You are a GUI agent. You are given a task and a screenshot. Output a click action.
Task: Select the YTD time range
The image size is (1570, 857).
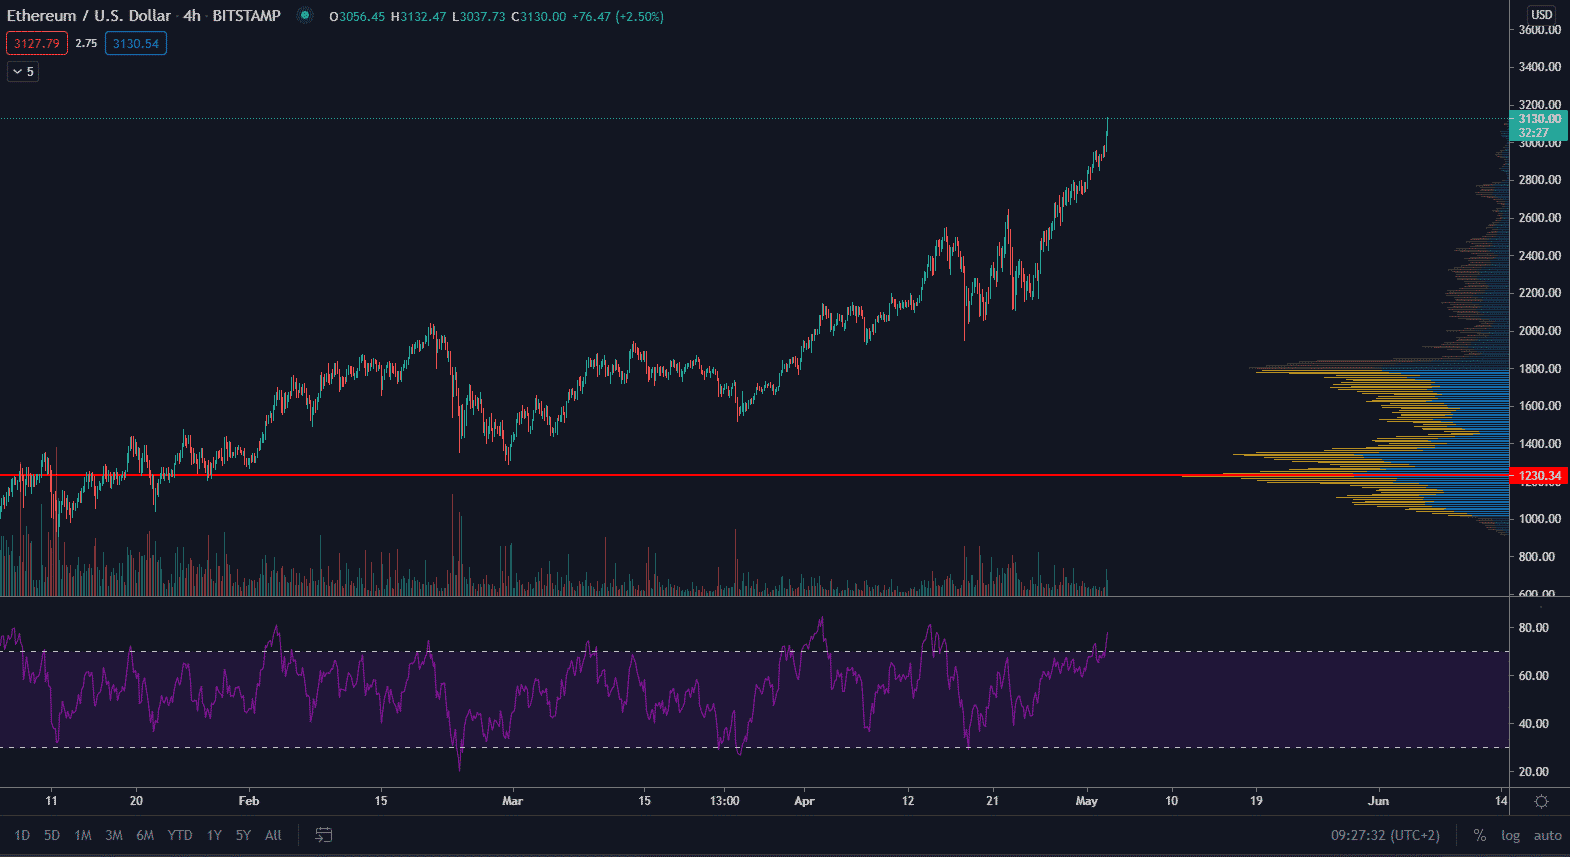click(180, 835)
